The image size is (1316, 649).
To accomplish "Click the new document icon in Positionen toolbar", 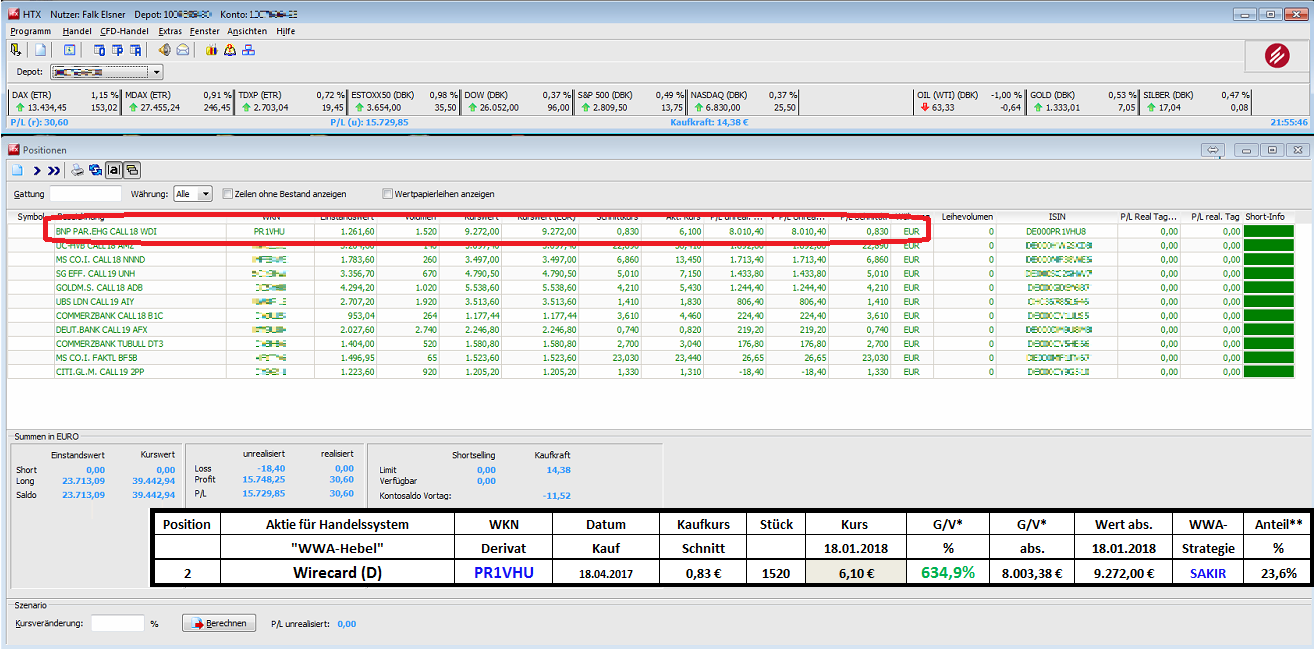I will point(17,170).
